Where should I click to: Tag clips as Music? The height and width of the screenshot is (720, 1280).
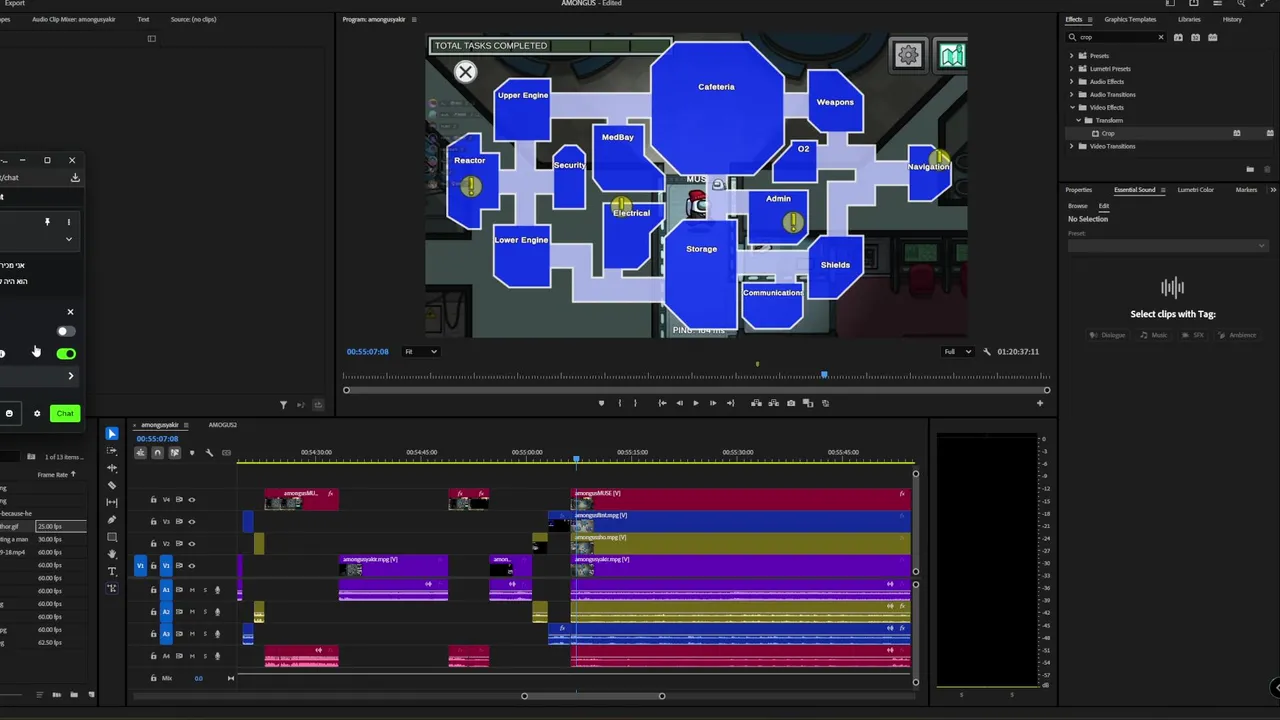(x=1154, y=335)
